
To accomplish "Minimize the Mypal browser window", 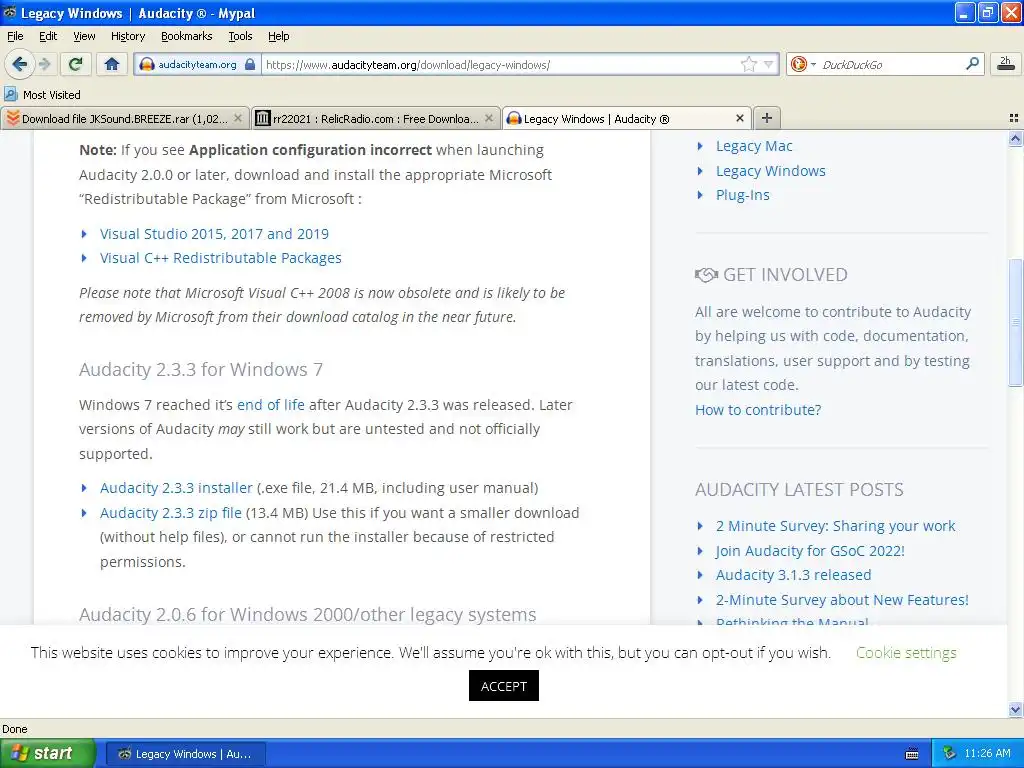I will coord(965,12).
